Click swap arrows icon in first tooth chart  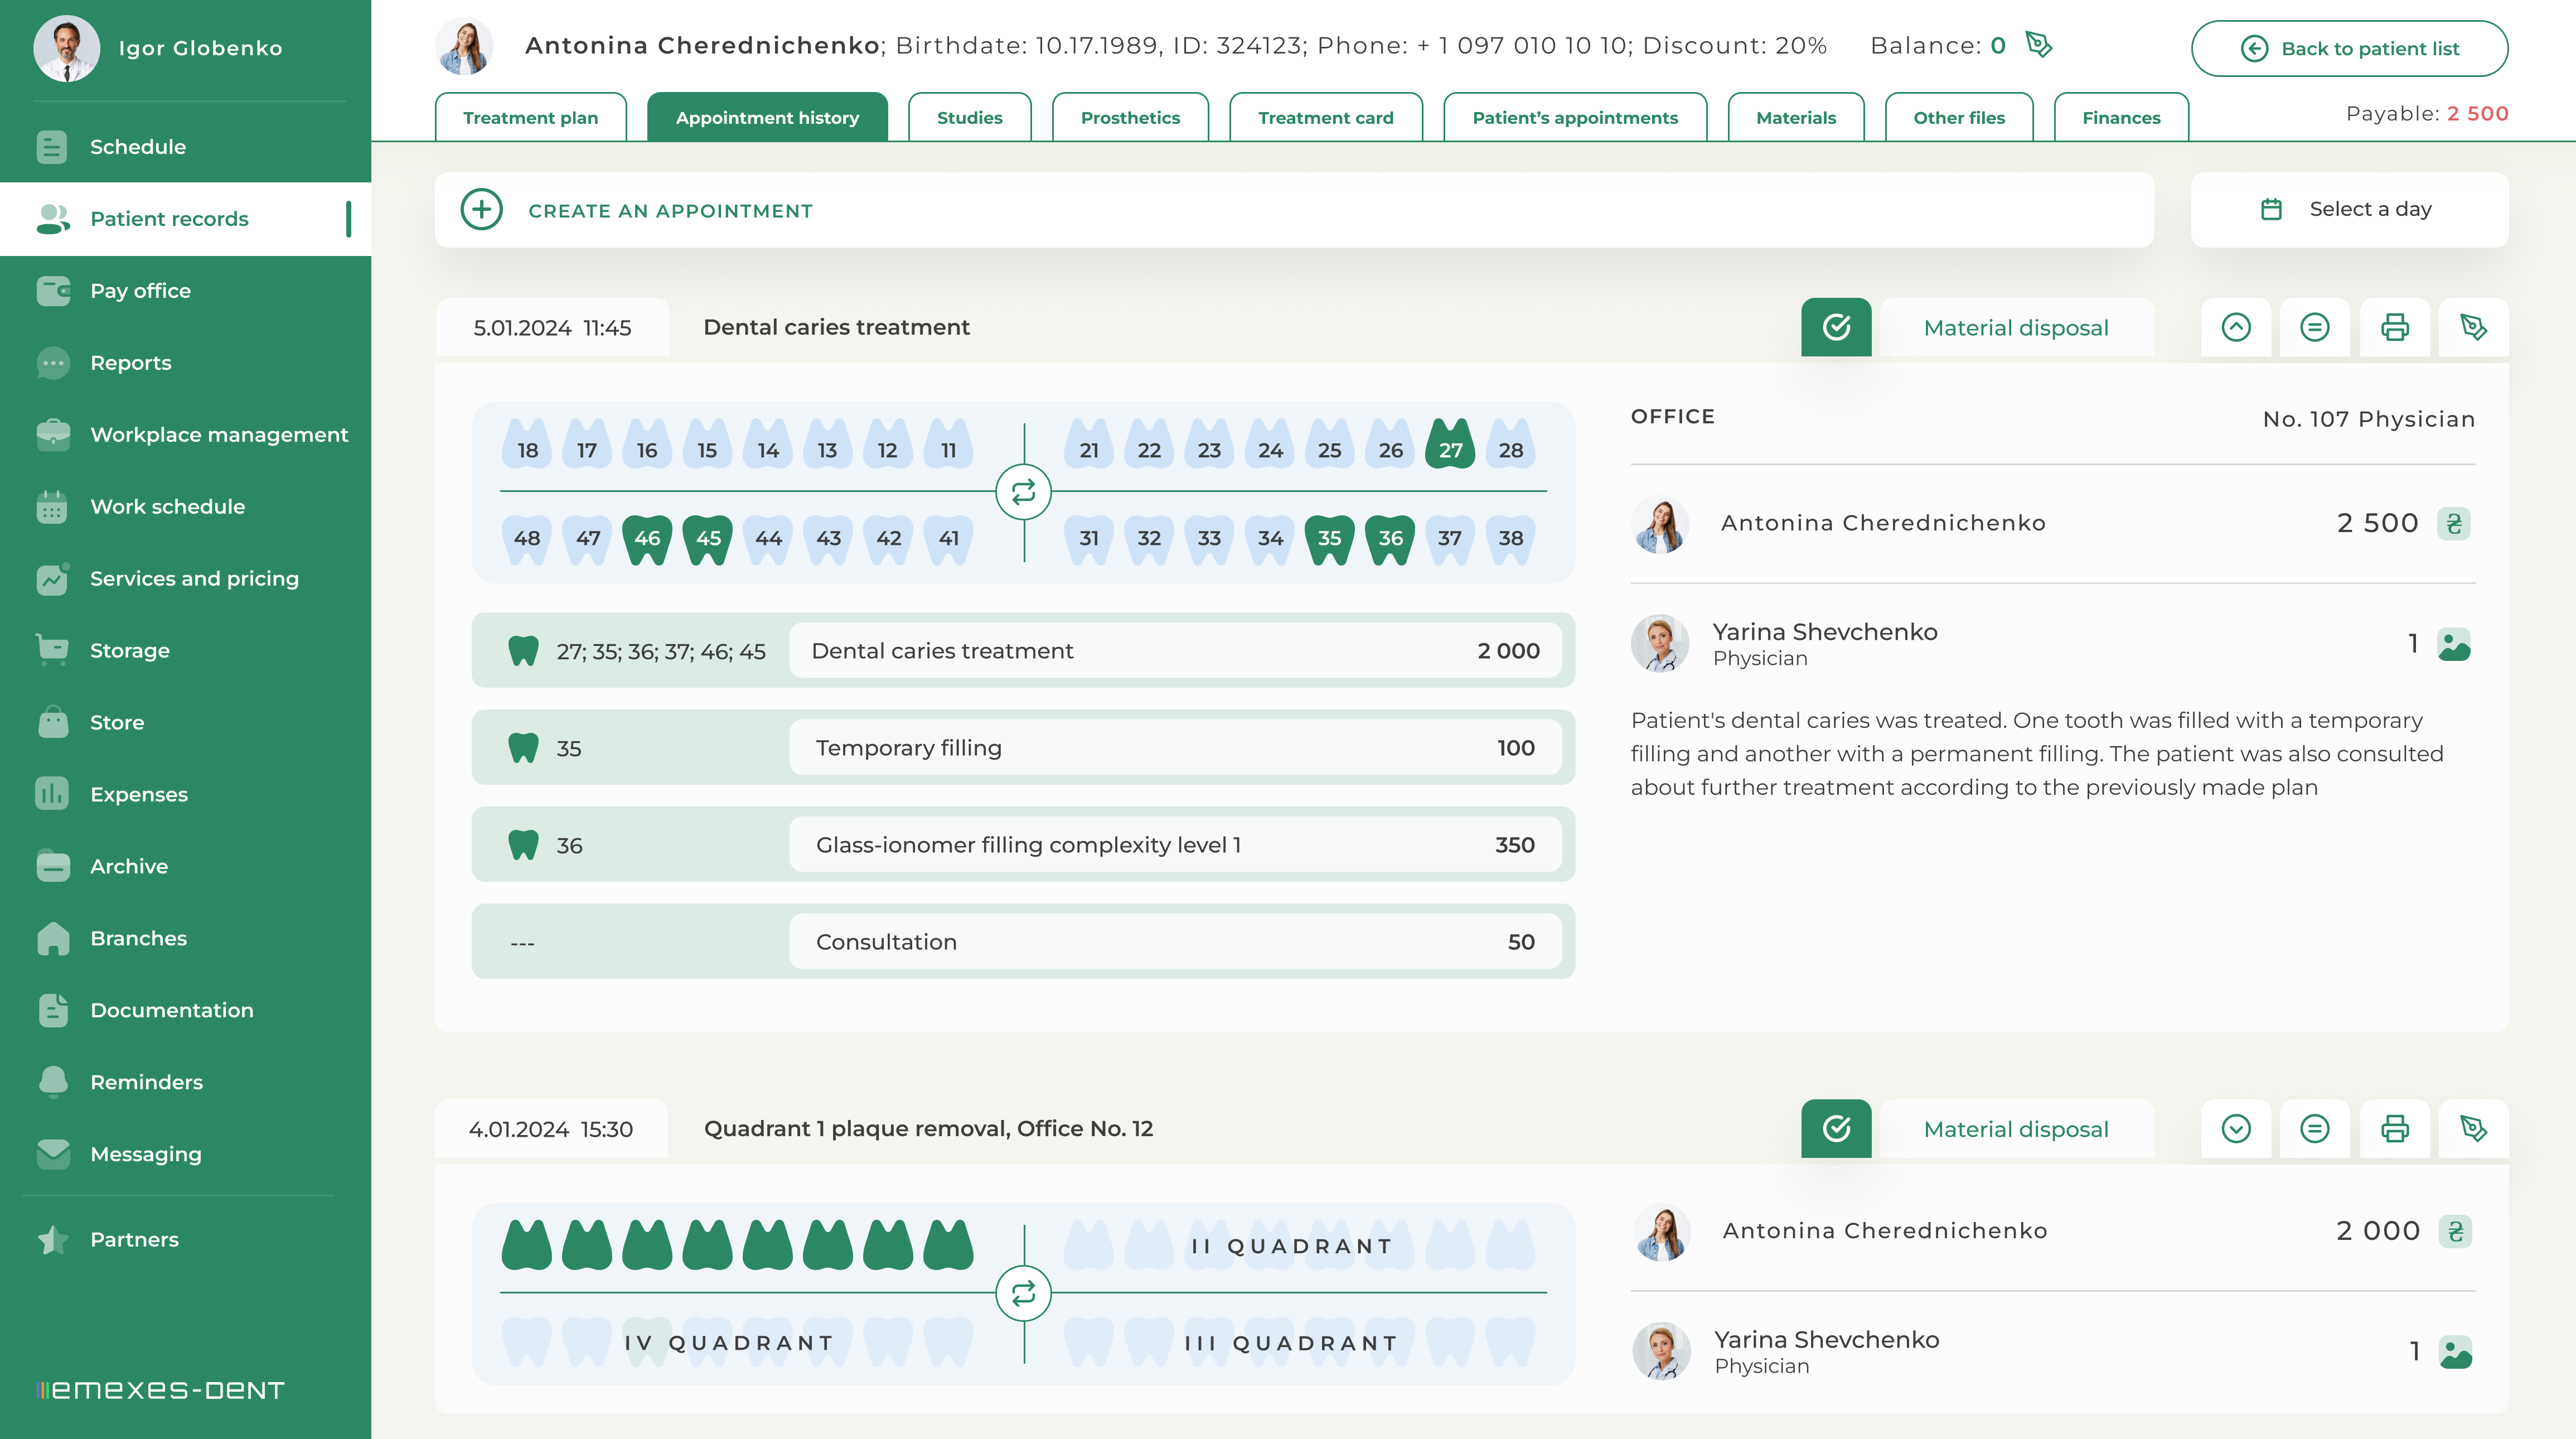[x=1023, y=492]
